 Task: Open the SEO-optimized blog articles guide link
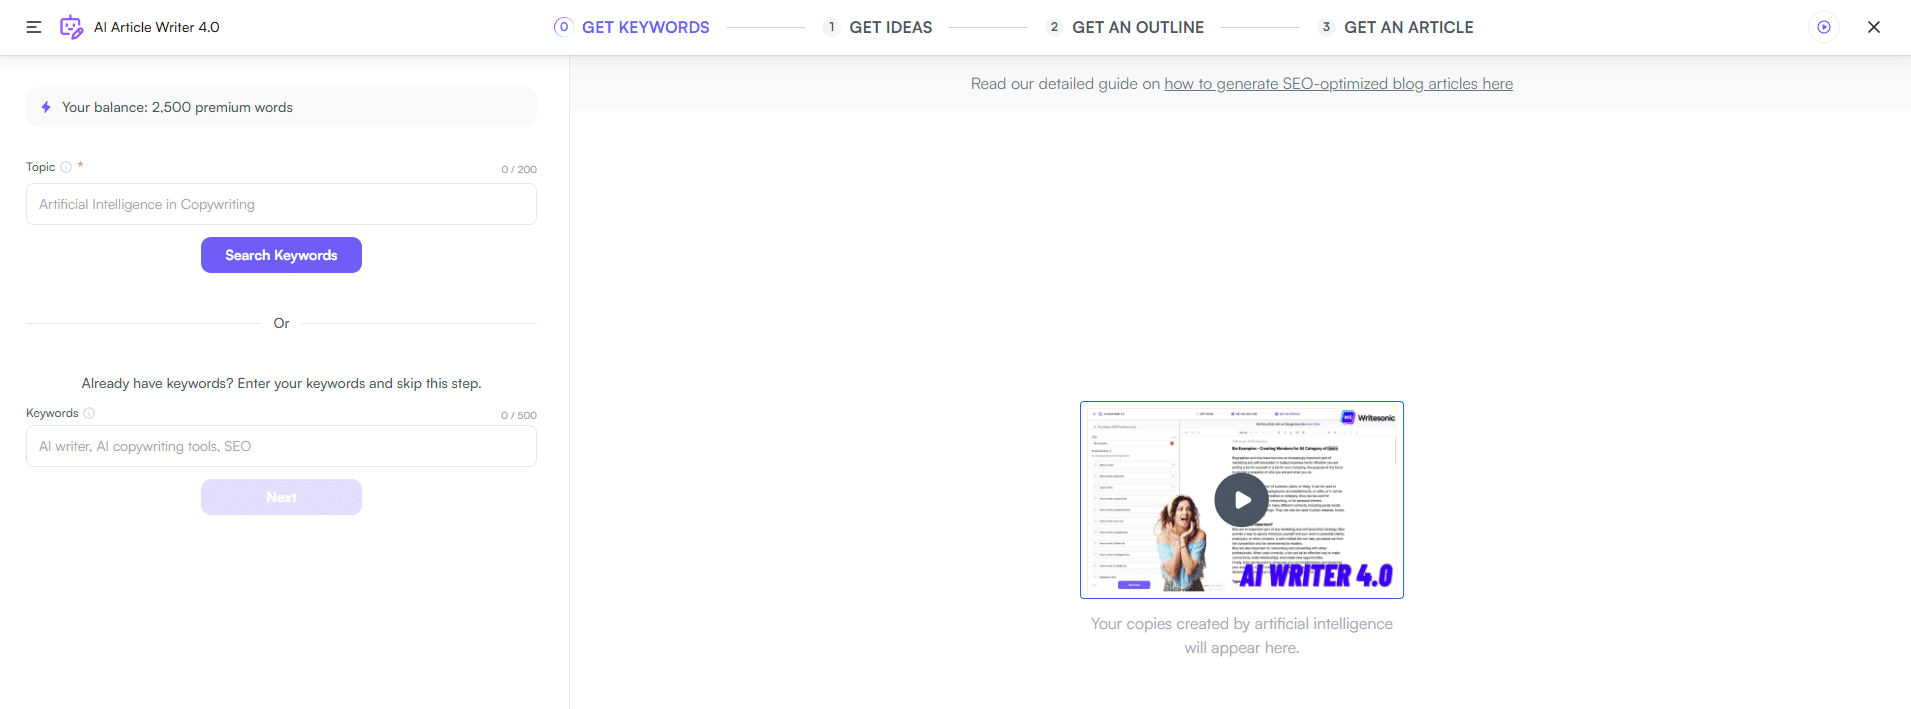click(x=1338, y=84)
